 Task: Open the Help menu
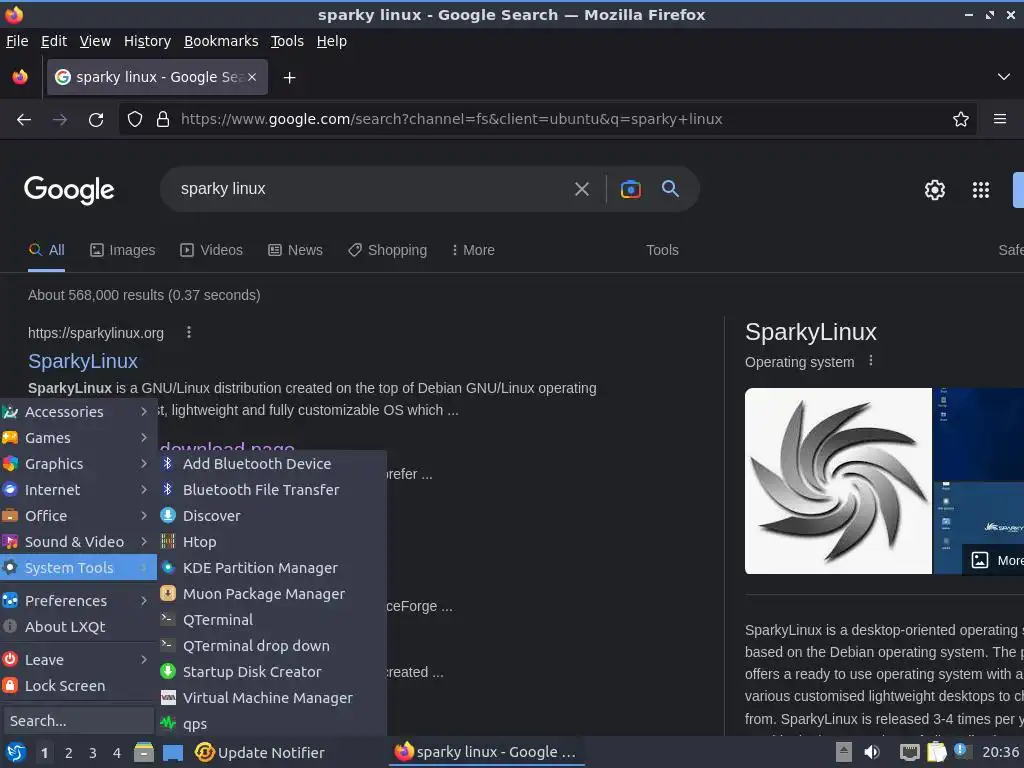(x=332, y=41)
